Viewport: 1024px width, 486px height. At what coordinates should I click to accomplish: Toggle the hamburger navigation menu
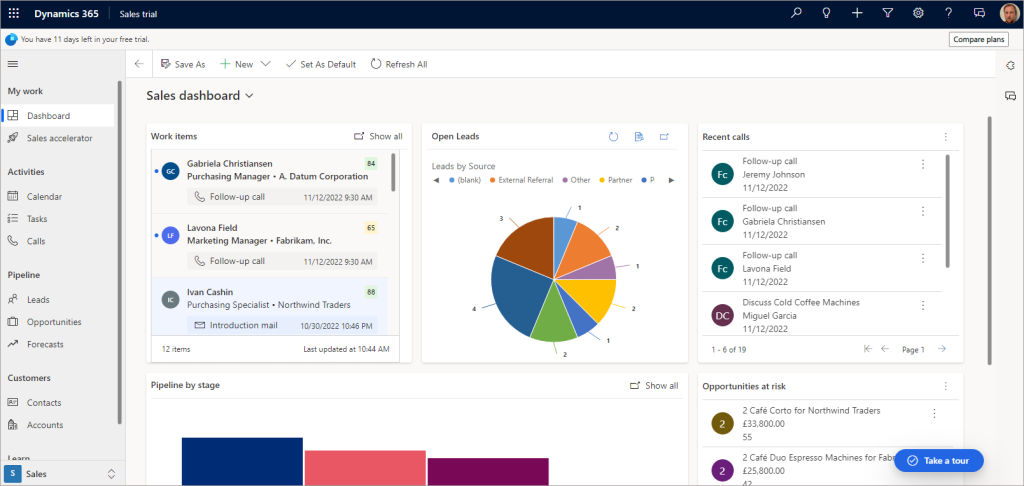pyautogui.click(x=12, y=64)
